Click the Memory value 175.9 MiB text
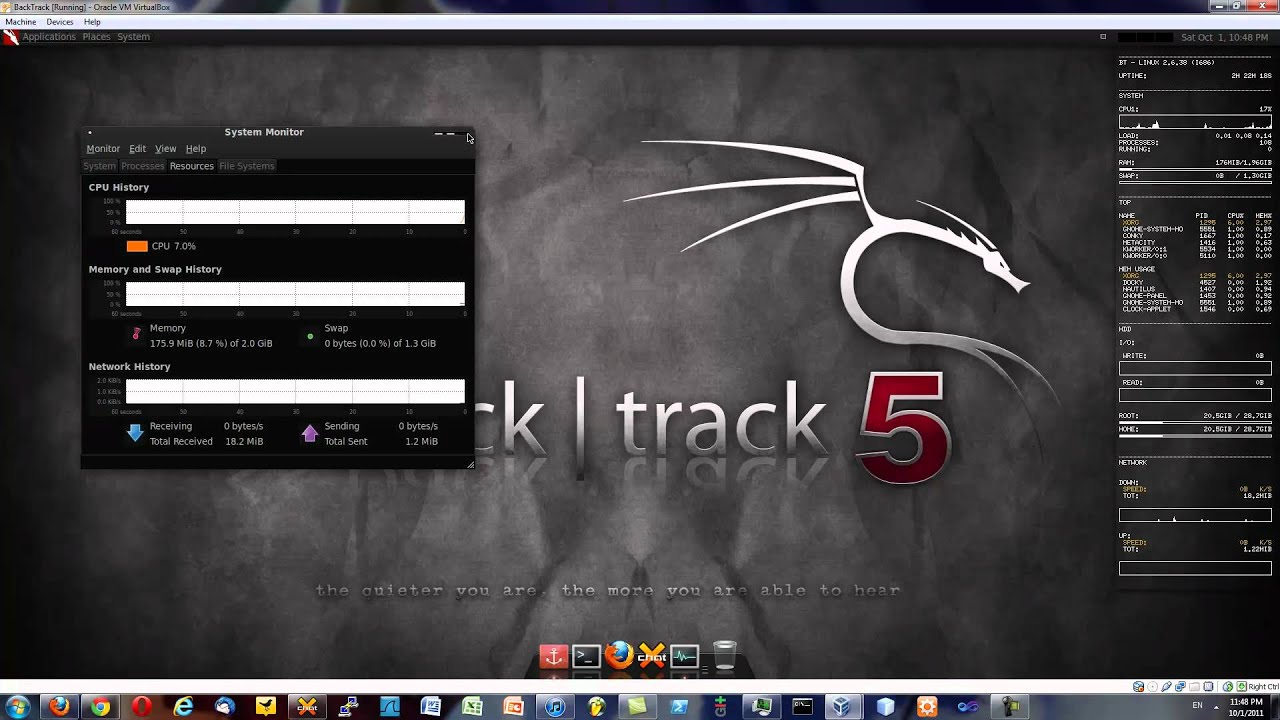The height and width of the screenshot is (720, 1280). pyautogui.click(x=211, y=343)
